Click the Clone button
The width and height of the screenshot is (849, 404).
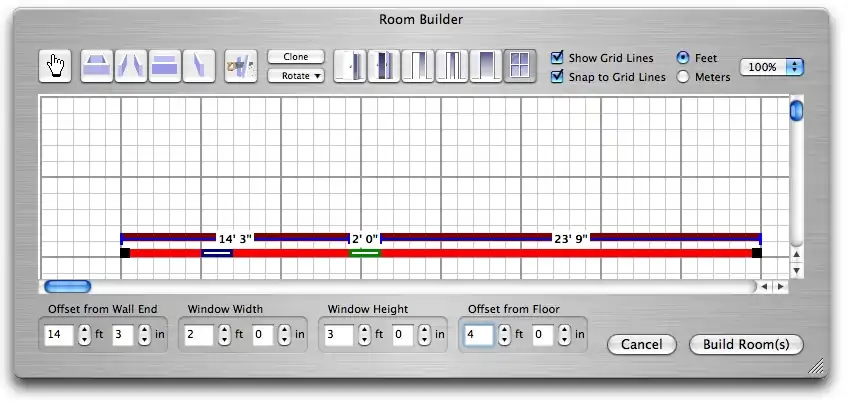point(296,57)
